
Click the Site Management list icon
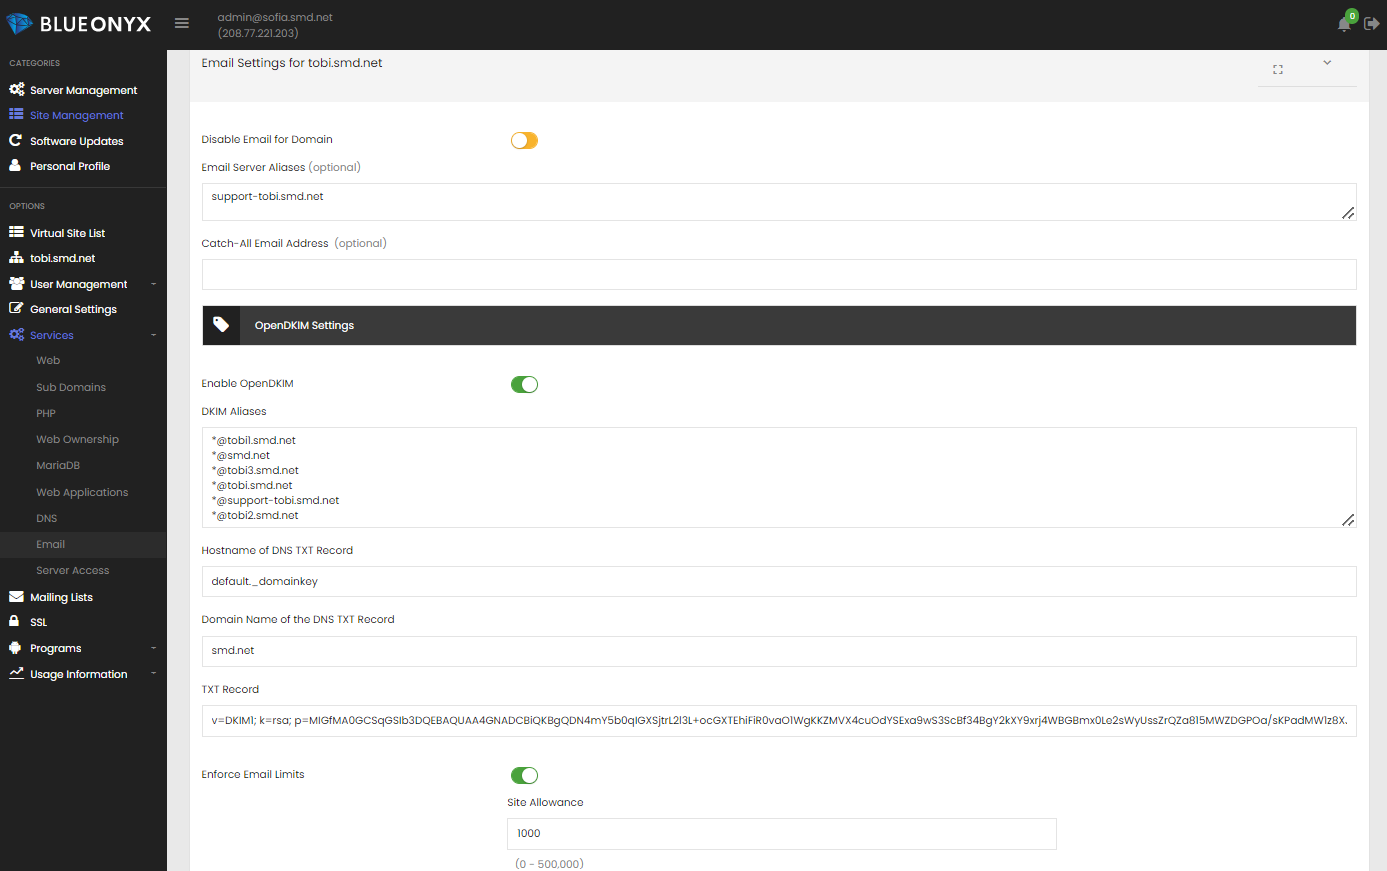(16, 114)
